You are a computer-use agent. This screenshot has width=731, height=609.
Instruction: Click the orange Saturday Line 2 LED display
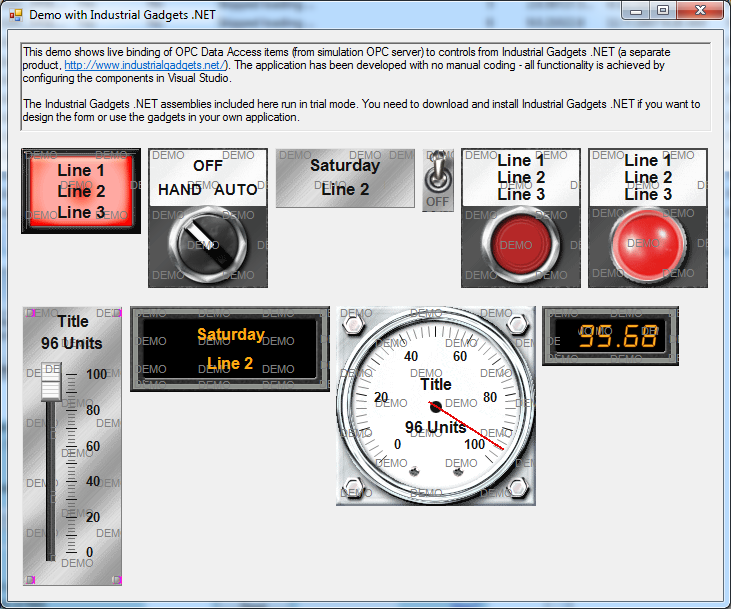click(x=230, y=349)
